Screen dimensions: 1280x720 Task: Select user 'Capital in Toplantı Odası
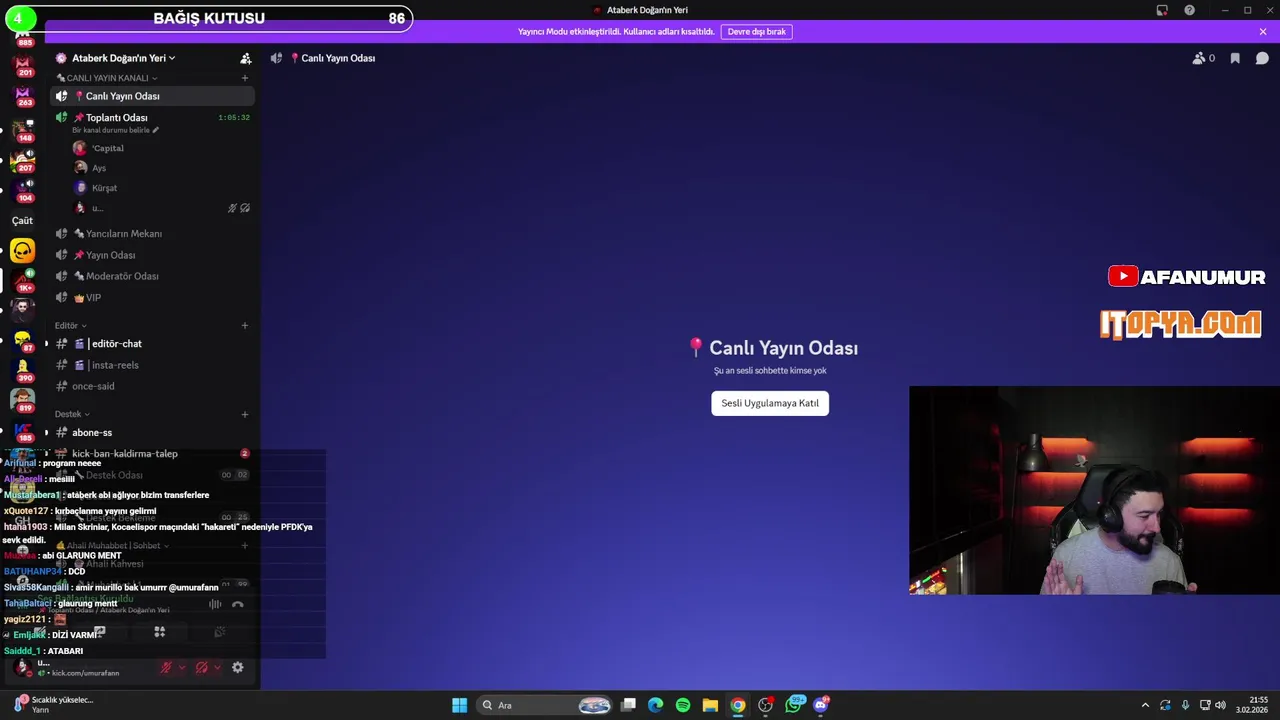99,148
